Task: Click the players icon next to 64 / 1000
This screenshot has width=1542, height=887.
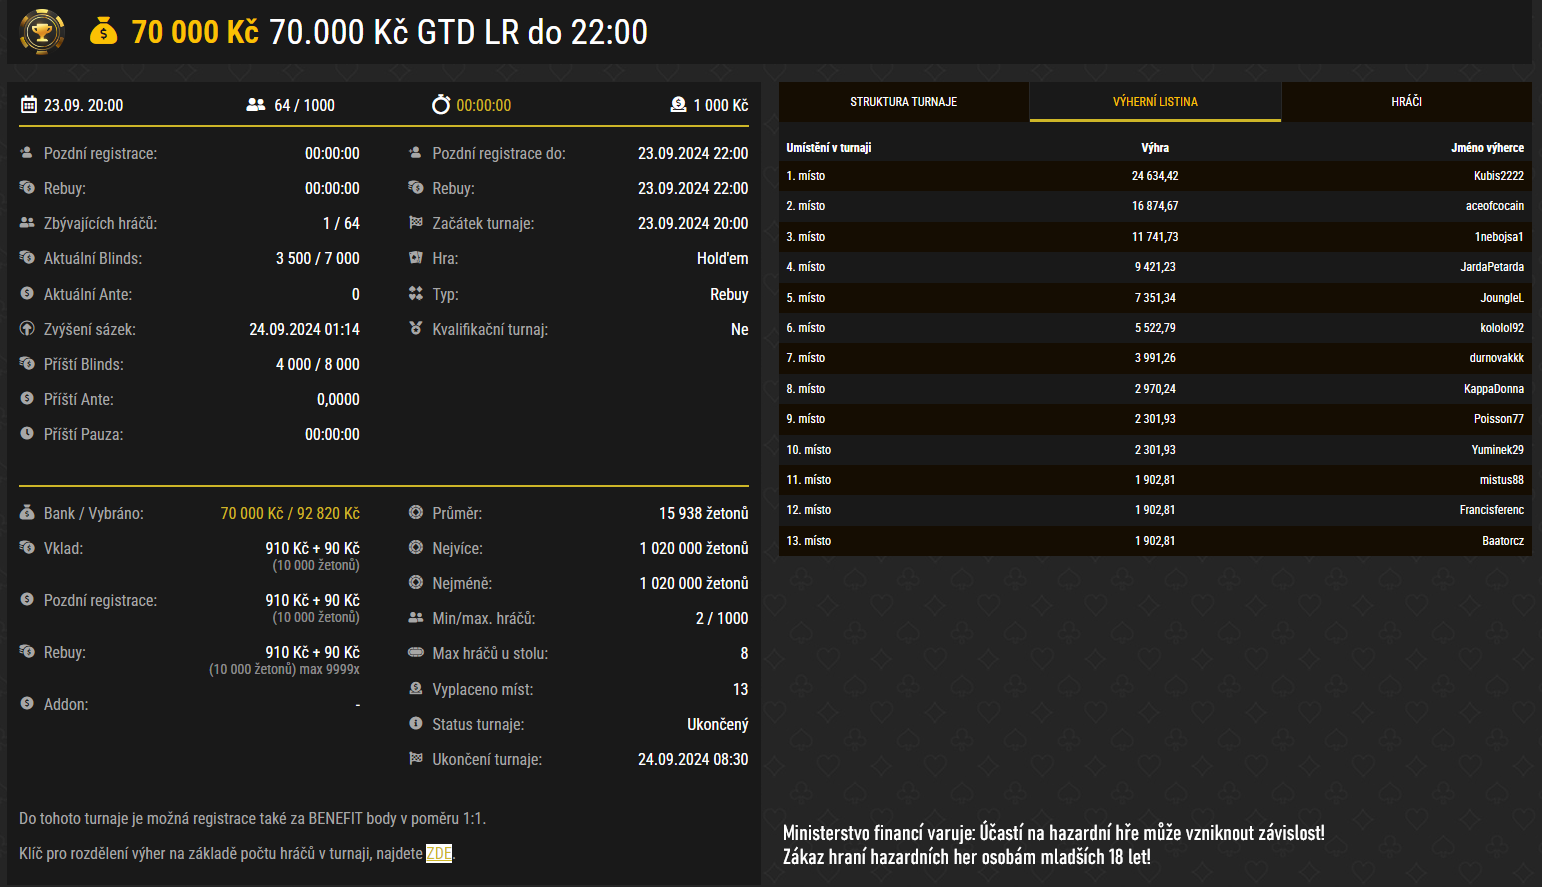Action: pyautogui.click(x=256, y=105)
